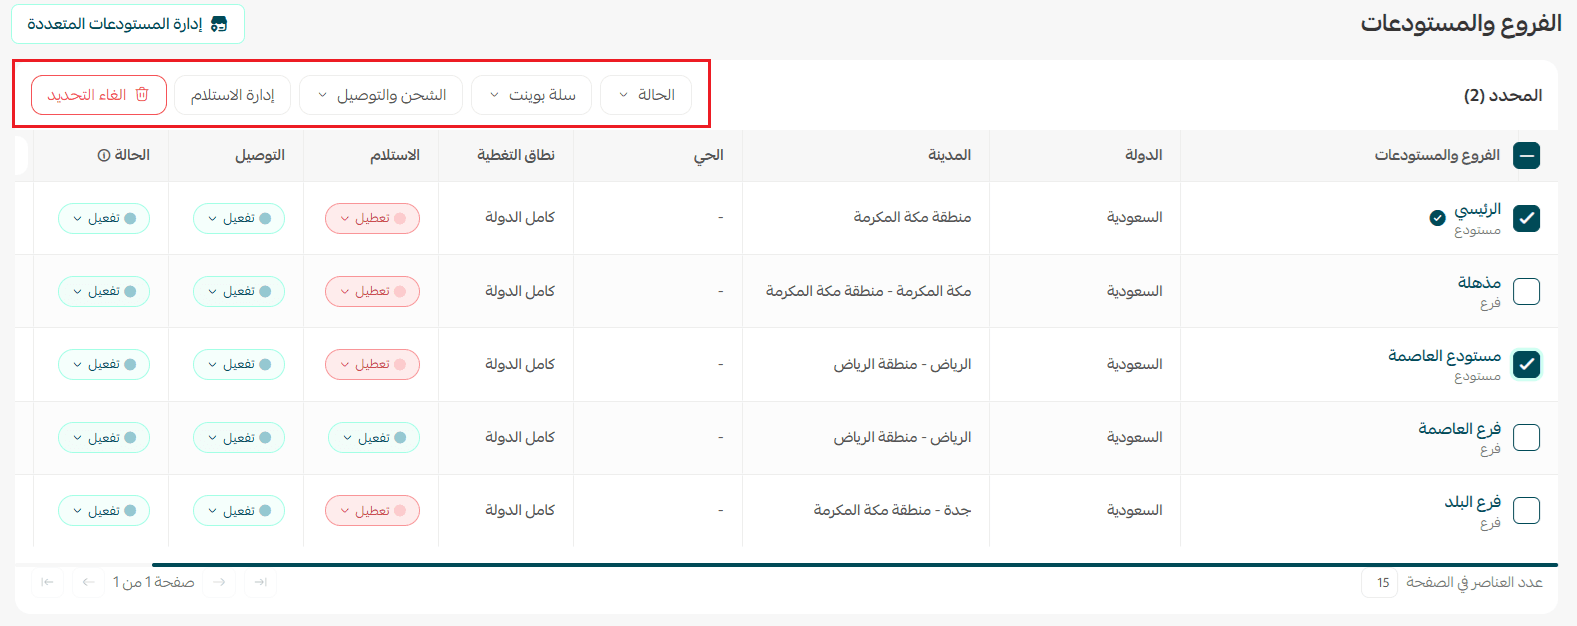The width and height of the screenshot is (1577, 626).
Task: Open the الحالة bulk dropdown
Action: click(x=646, y=95)
